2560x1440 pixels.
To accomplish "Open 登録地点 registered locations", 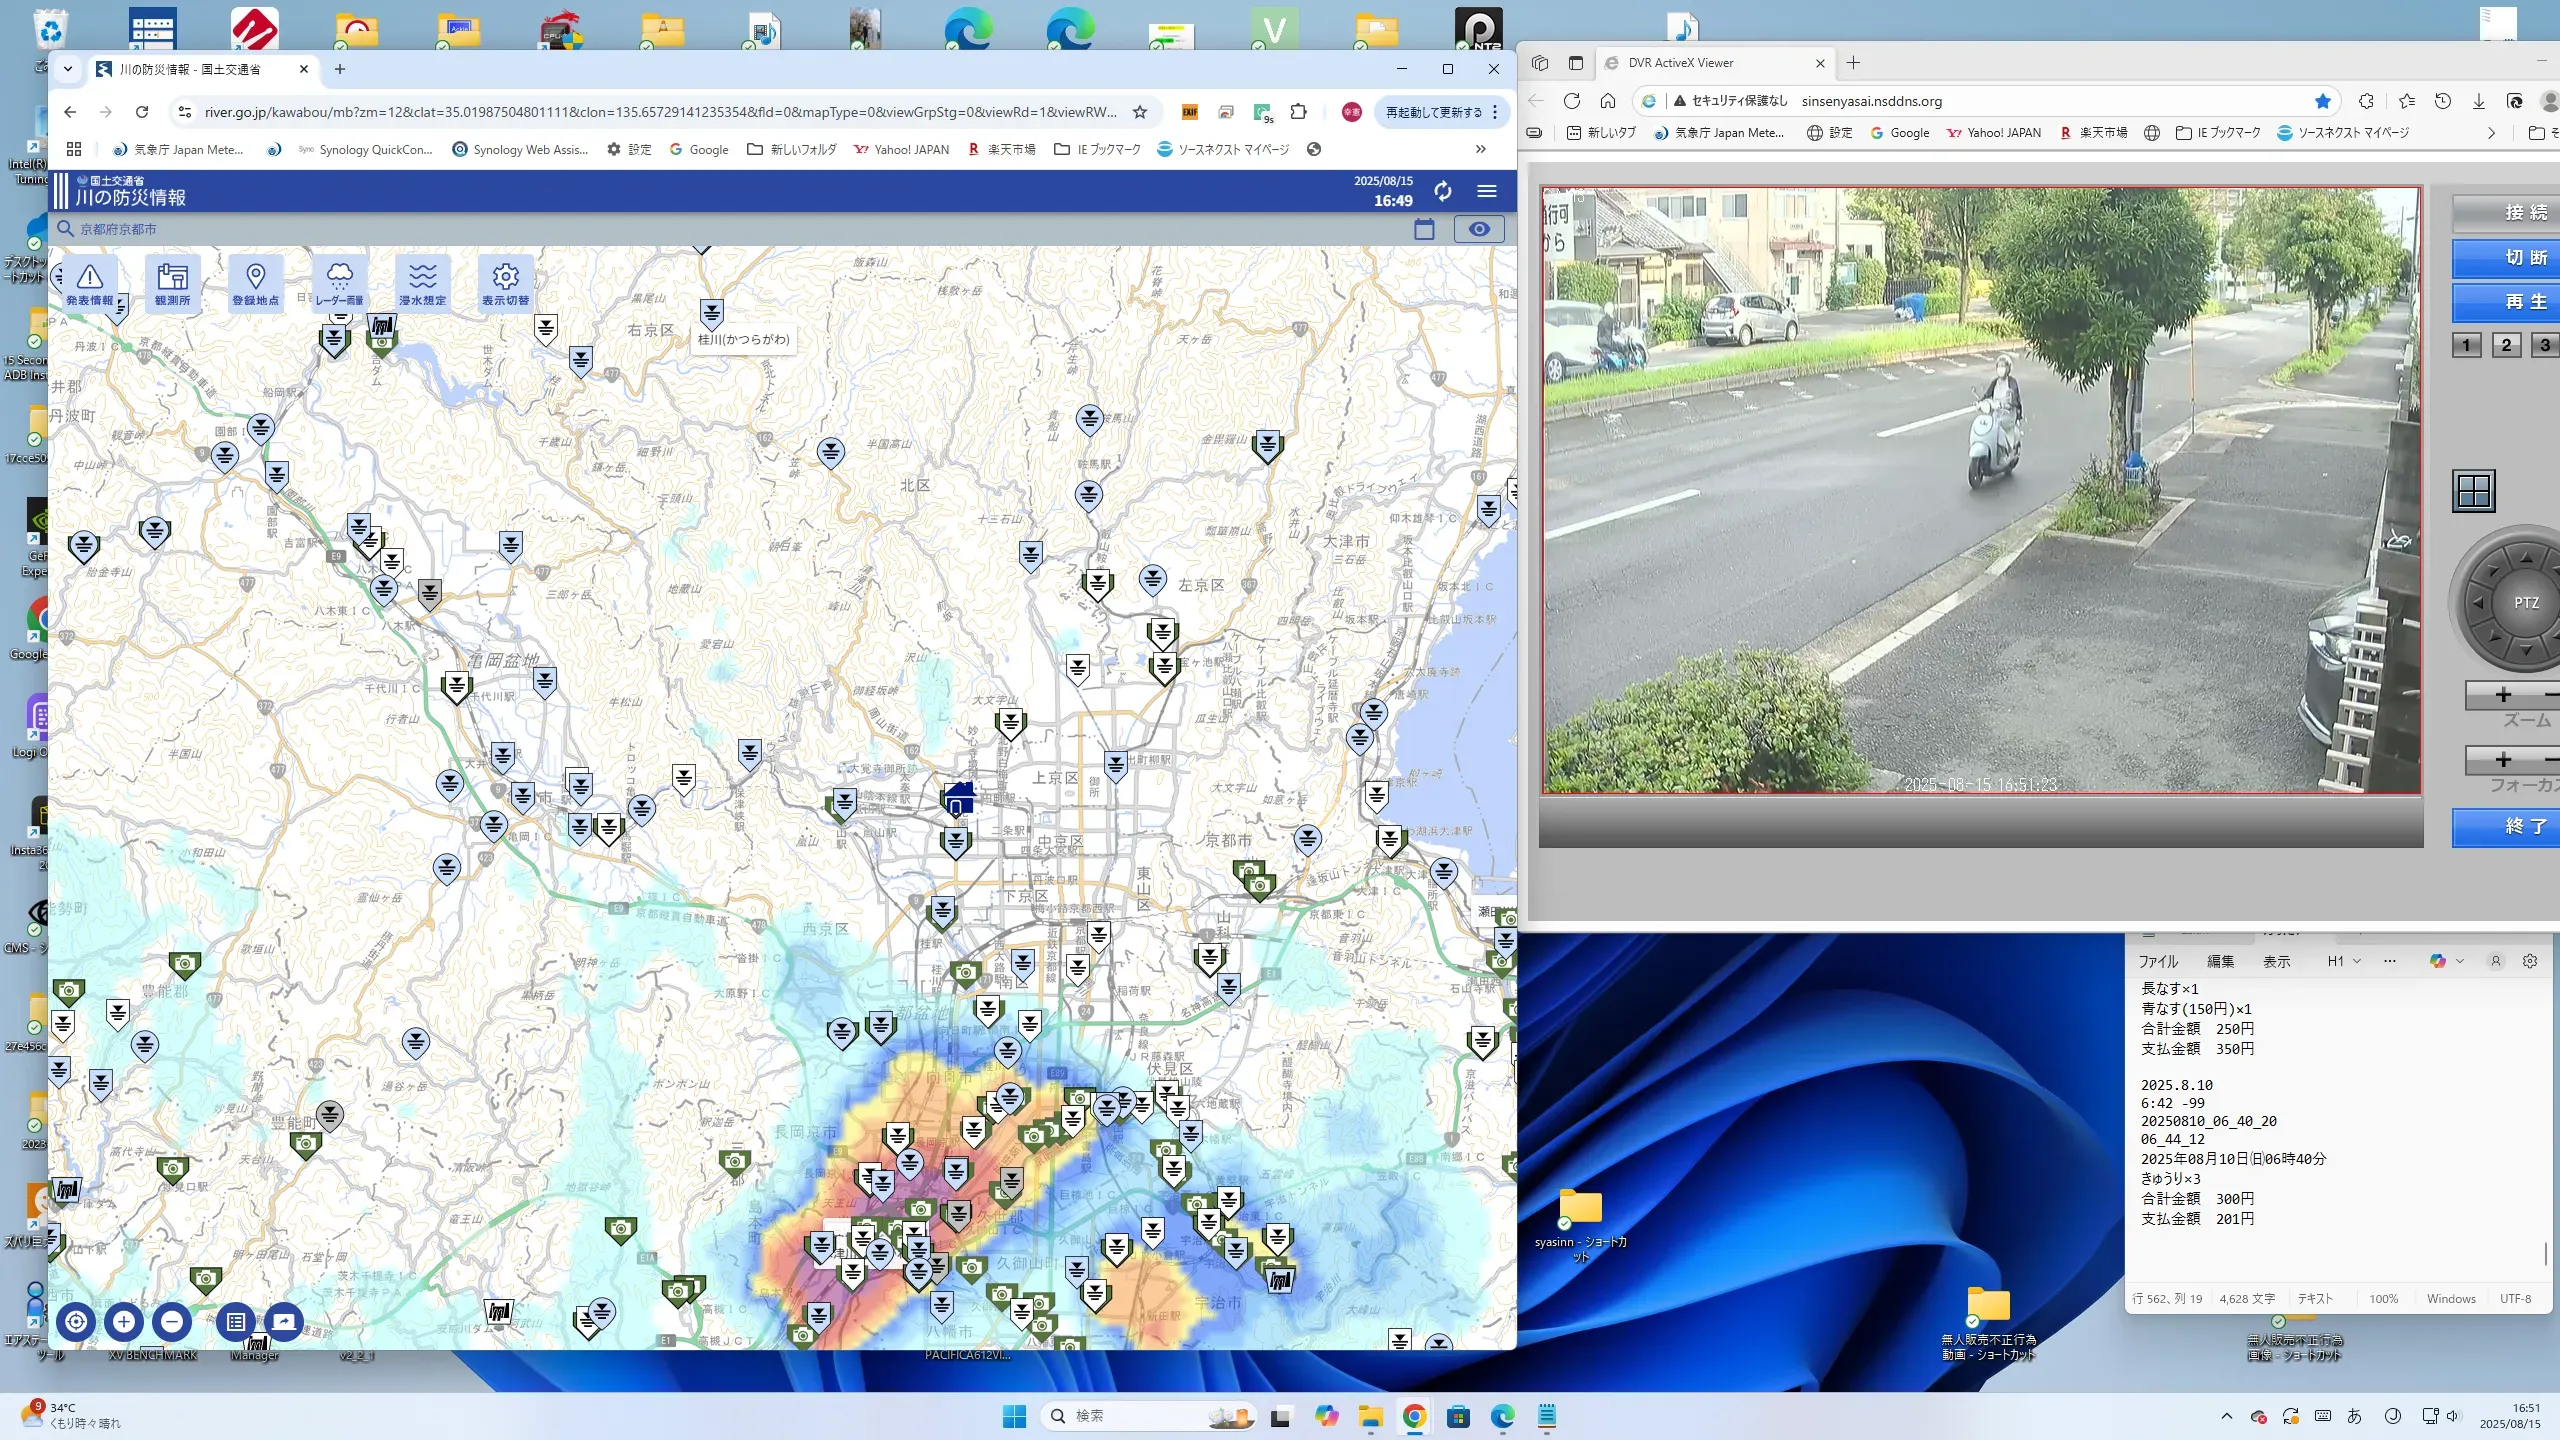I will pyautogui.click(x=256, y=283).
